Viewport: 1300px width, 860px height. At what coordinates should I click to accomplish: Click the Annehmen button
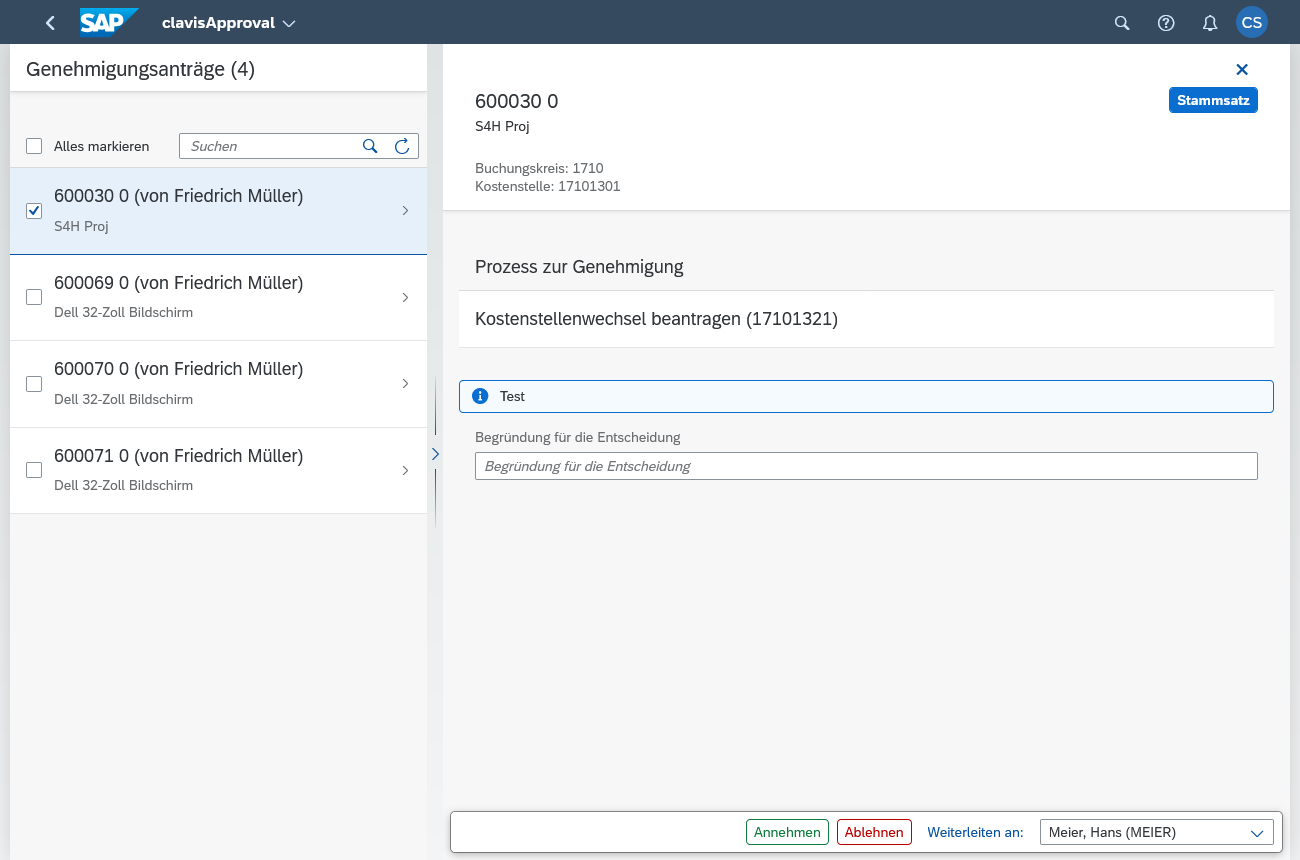click(787, 832)
